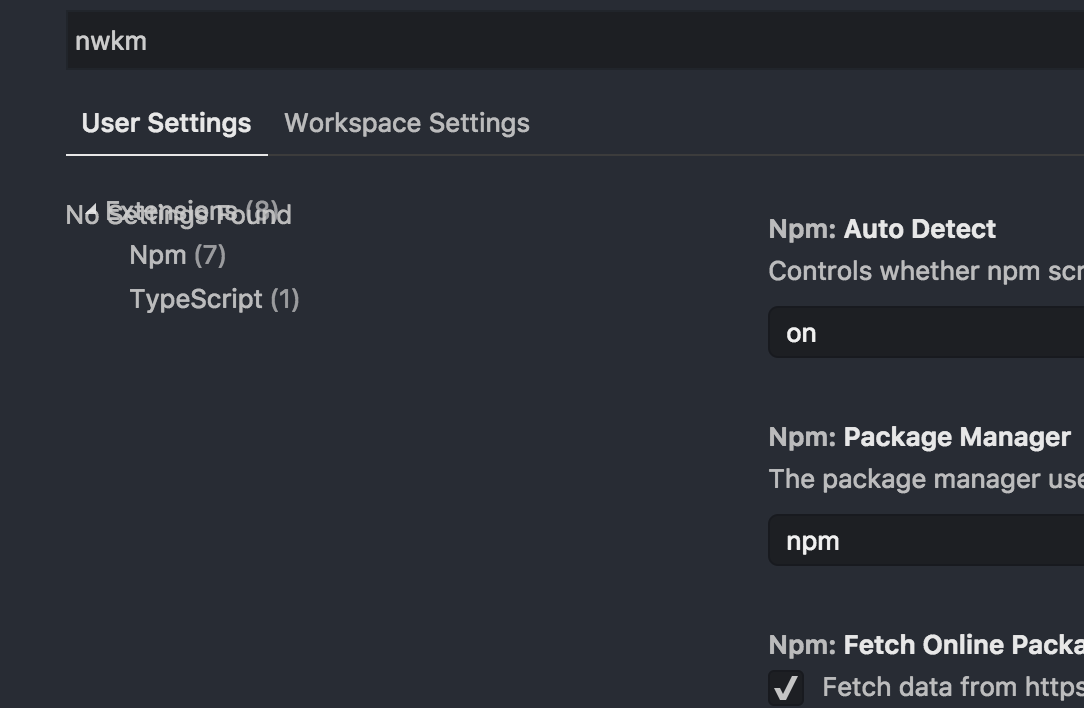Switch to the Workspace Settings tab
The width and height of the screenshot is (1084, 708).
pyautogui.click(x=406, y=122)
